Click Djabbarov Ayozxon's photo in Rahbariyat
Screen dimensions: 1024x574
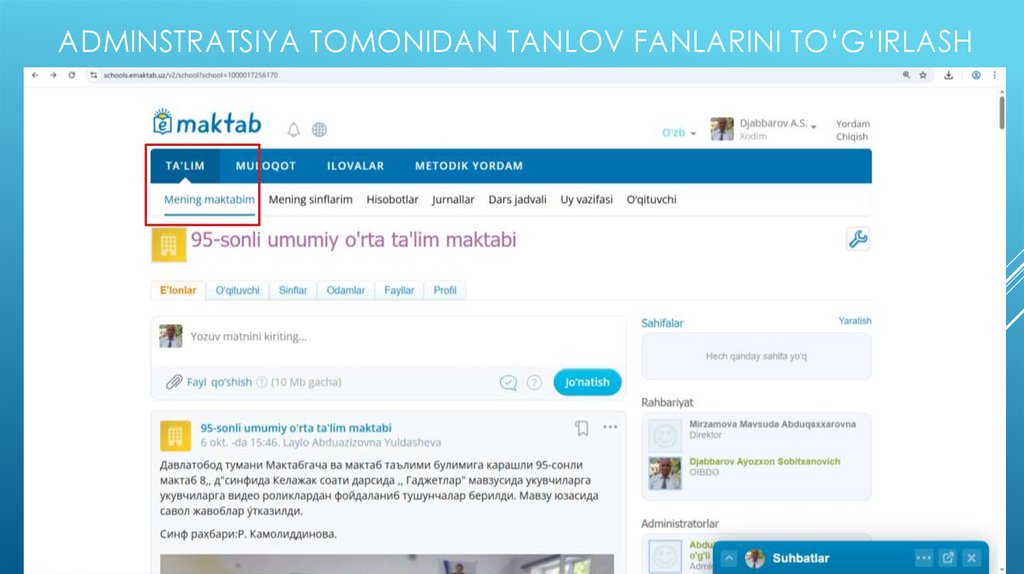tap(665, 473)
